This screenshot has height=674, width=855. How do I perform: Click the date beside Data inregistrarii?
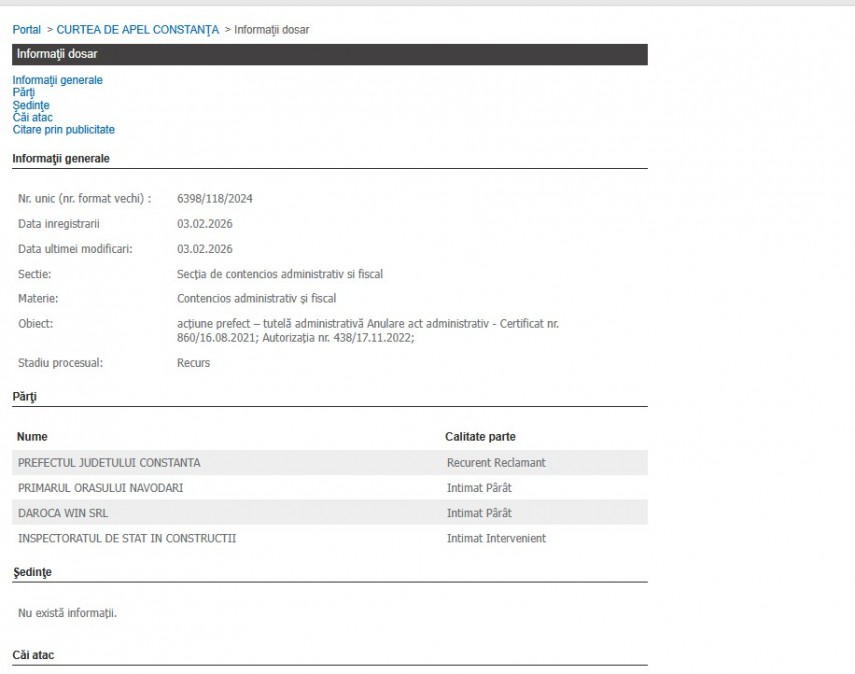pyautogui.click(x=198, y=224)
